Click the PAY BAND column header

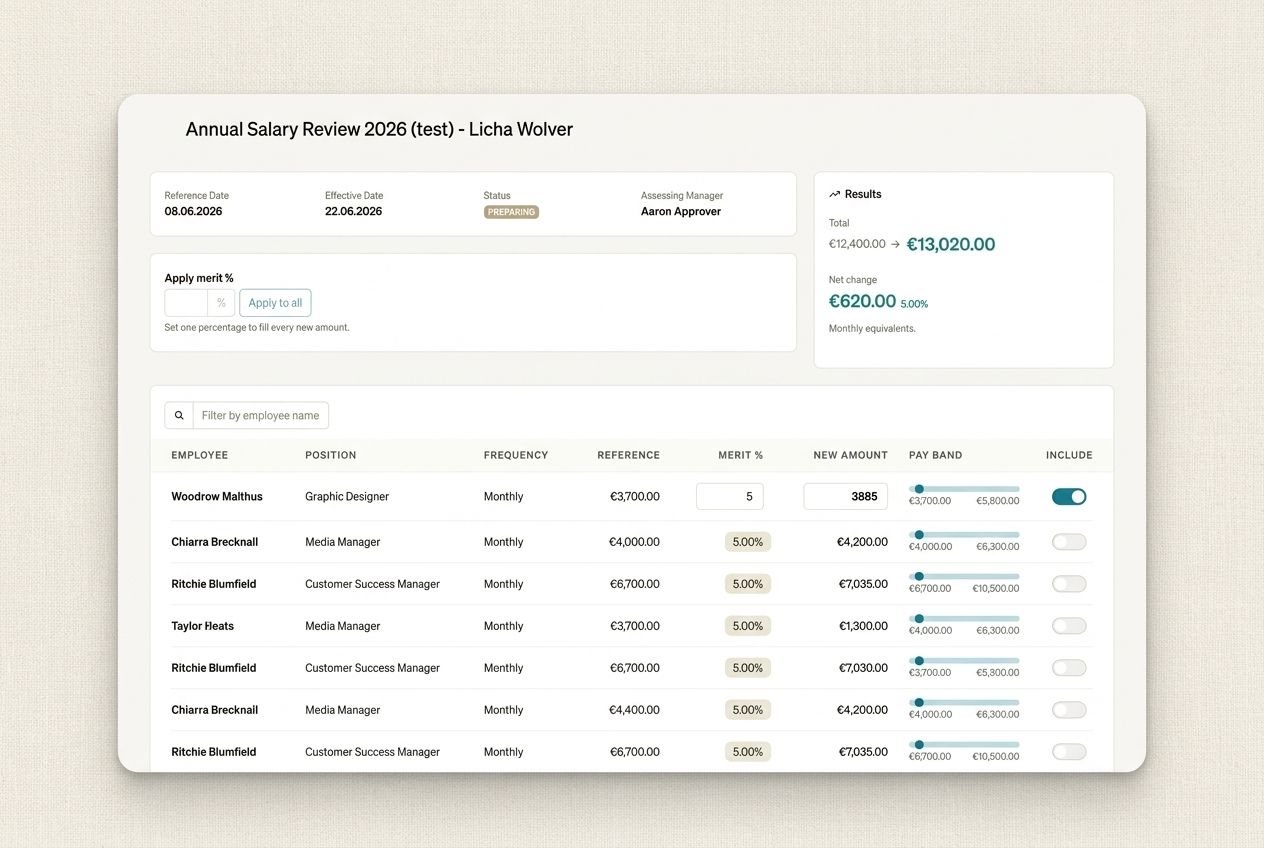tap(936, 455)
